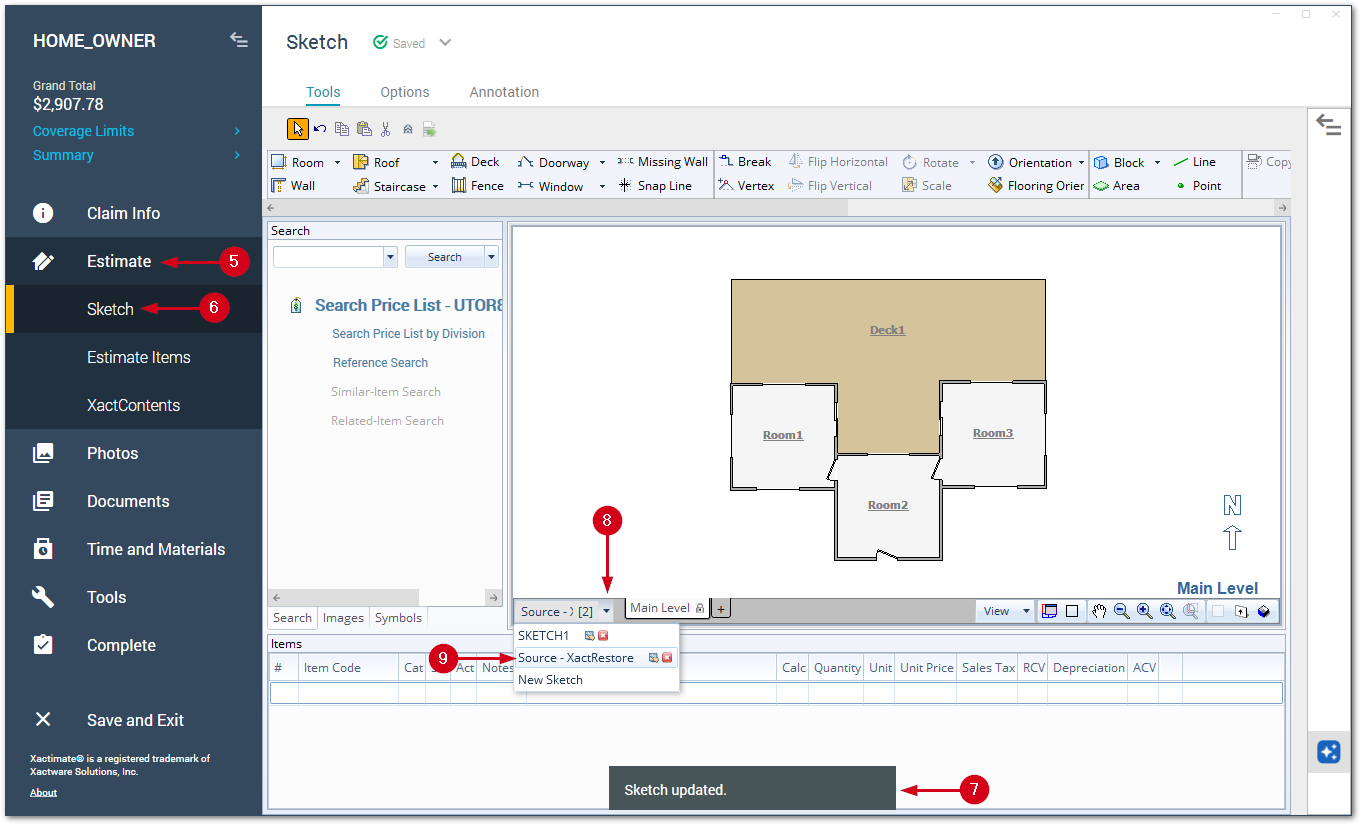Select the Vertex tool
This screenshot has width=1361, height=825.
pos(746,186)
